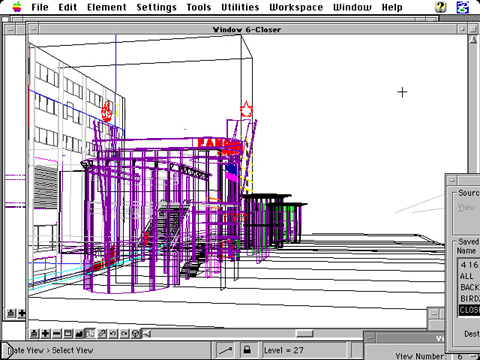Open the Utilities menu
Screen dimensions: 480x360
(240, 7)
